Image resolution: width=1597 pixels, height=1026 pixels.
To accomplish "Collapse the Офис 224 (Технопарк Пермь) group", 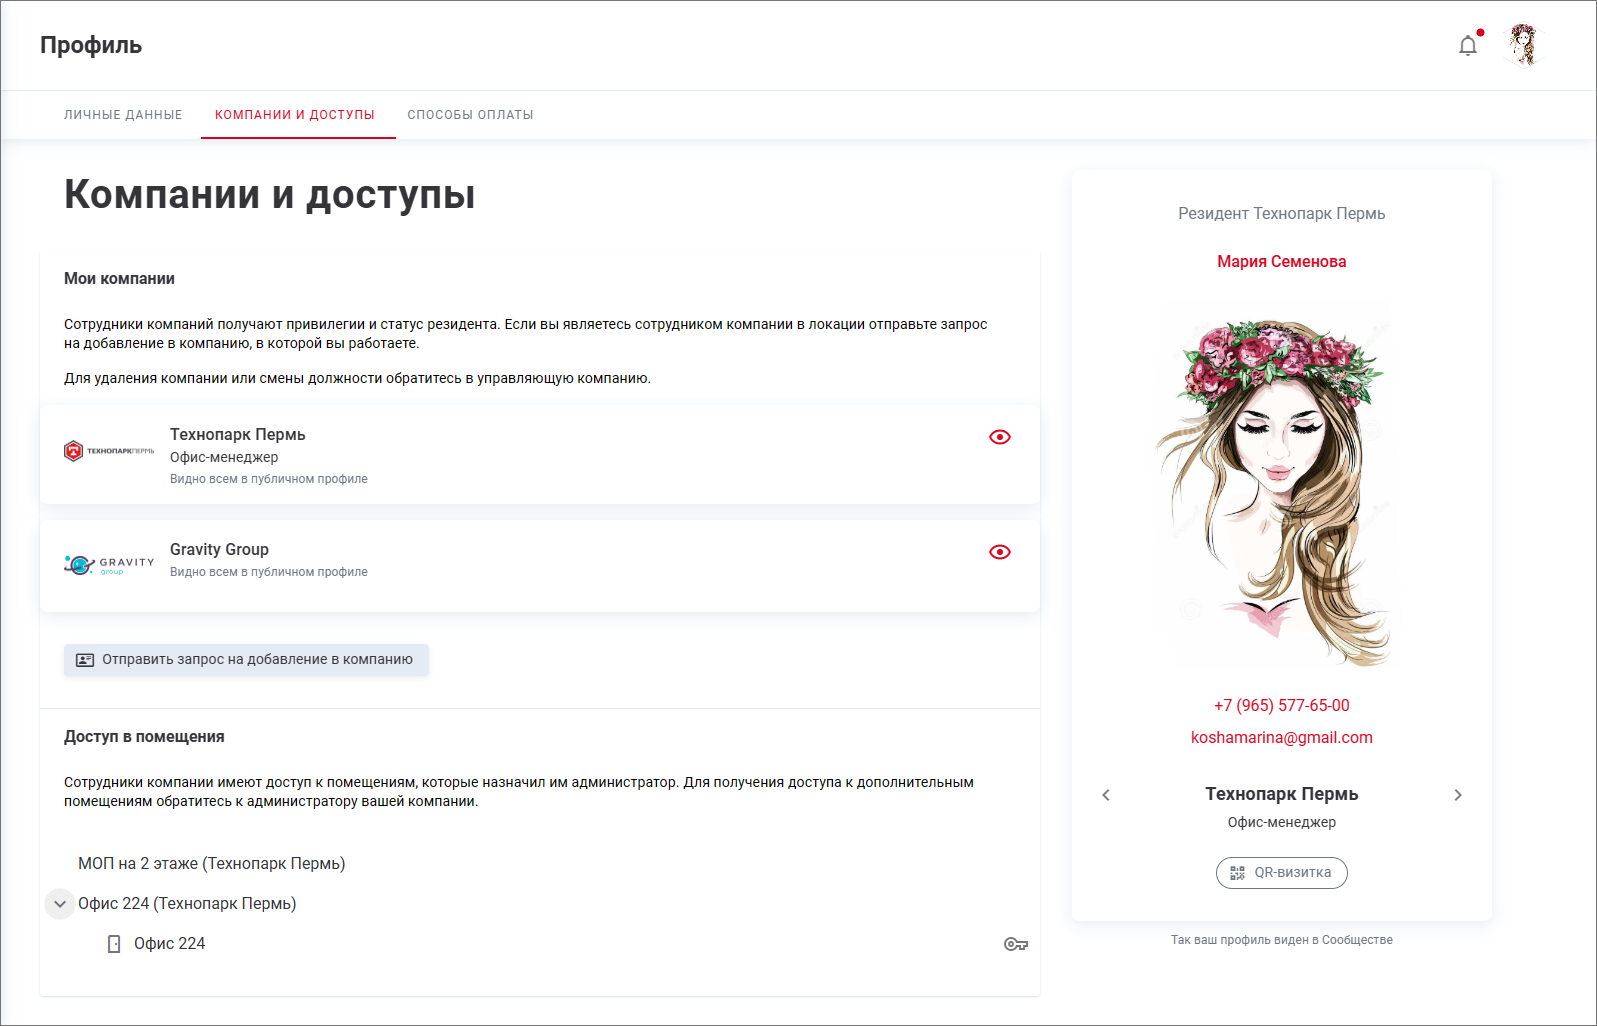I will pos(60,904).
